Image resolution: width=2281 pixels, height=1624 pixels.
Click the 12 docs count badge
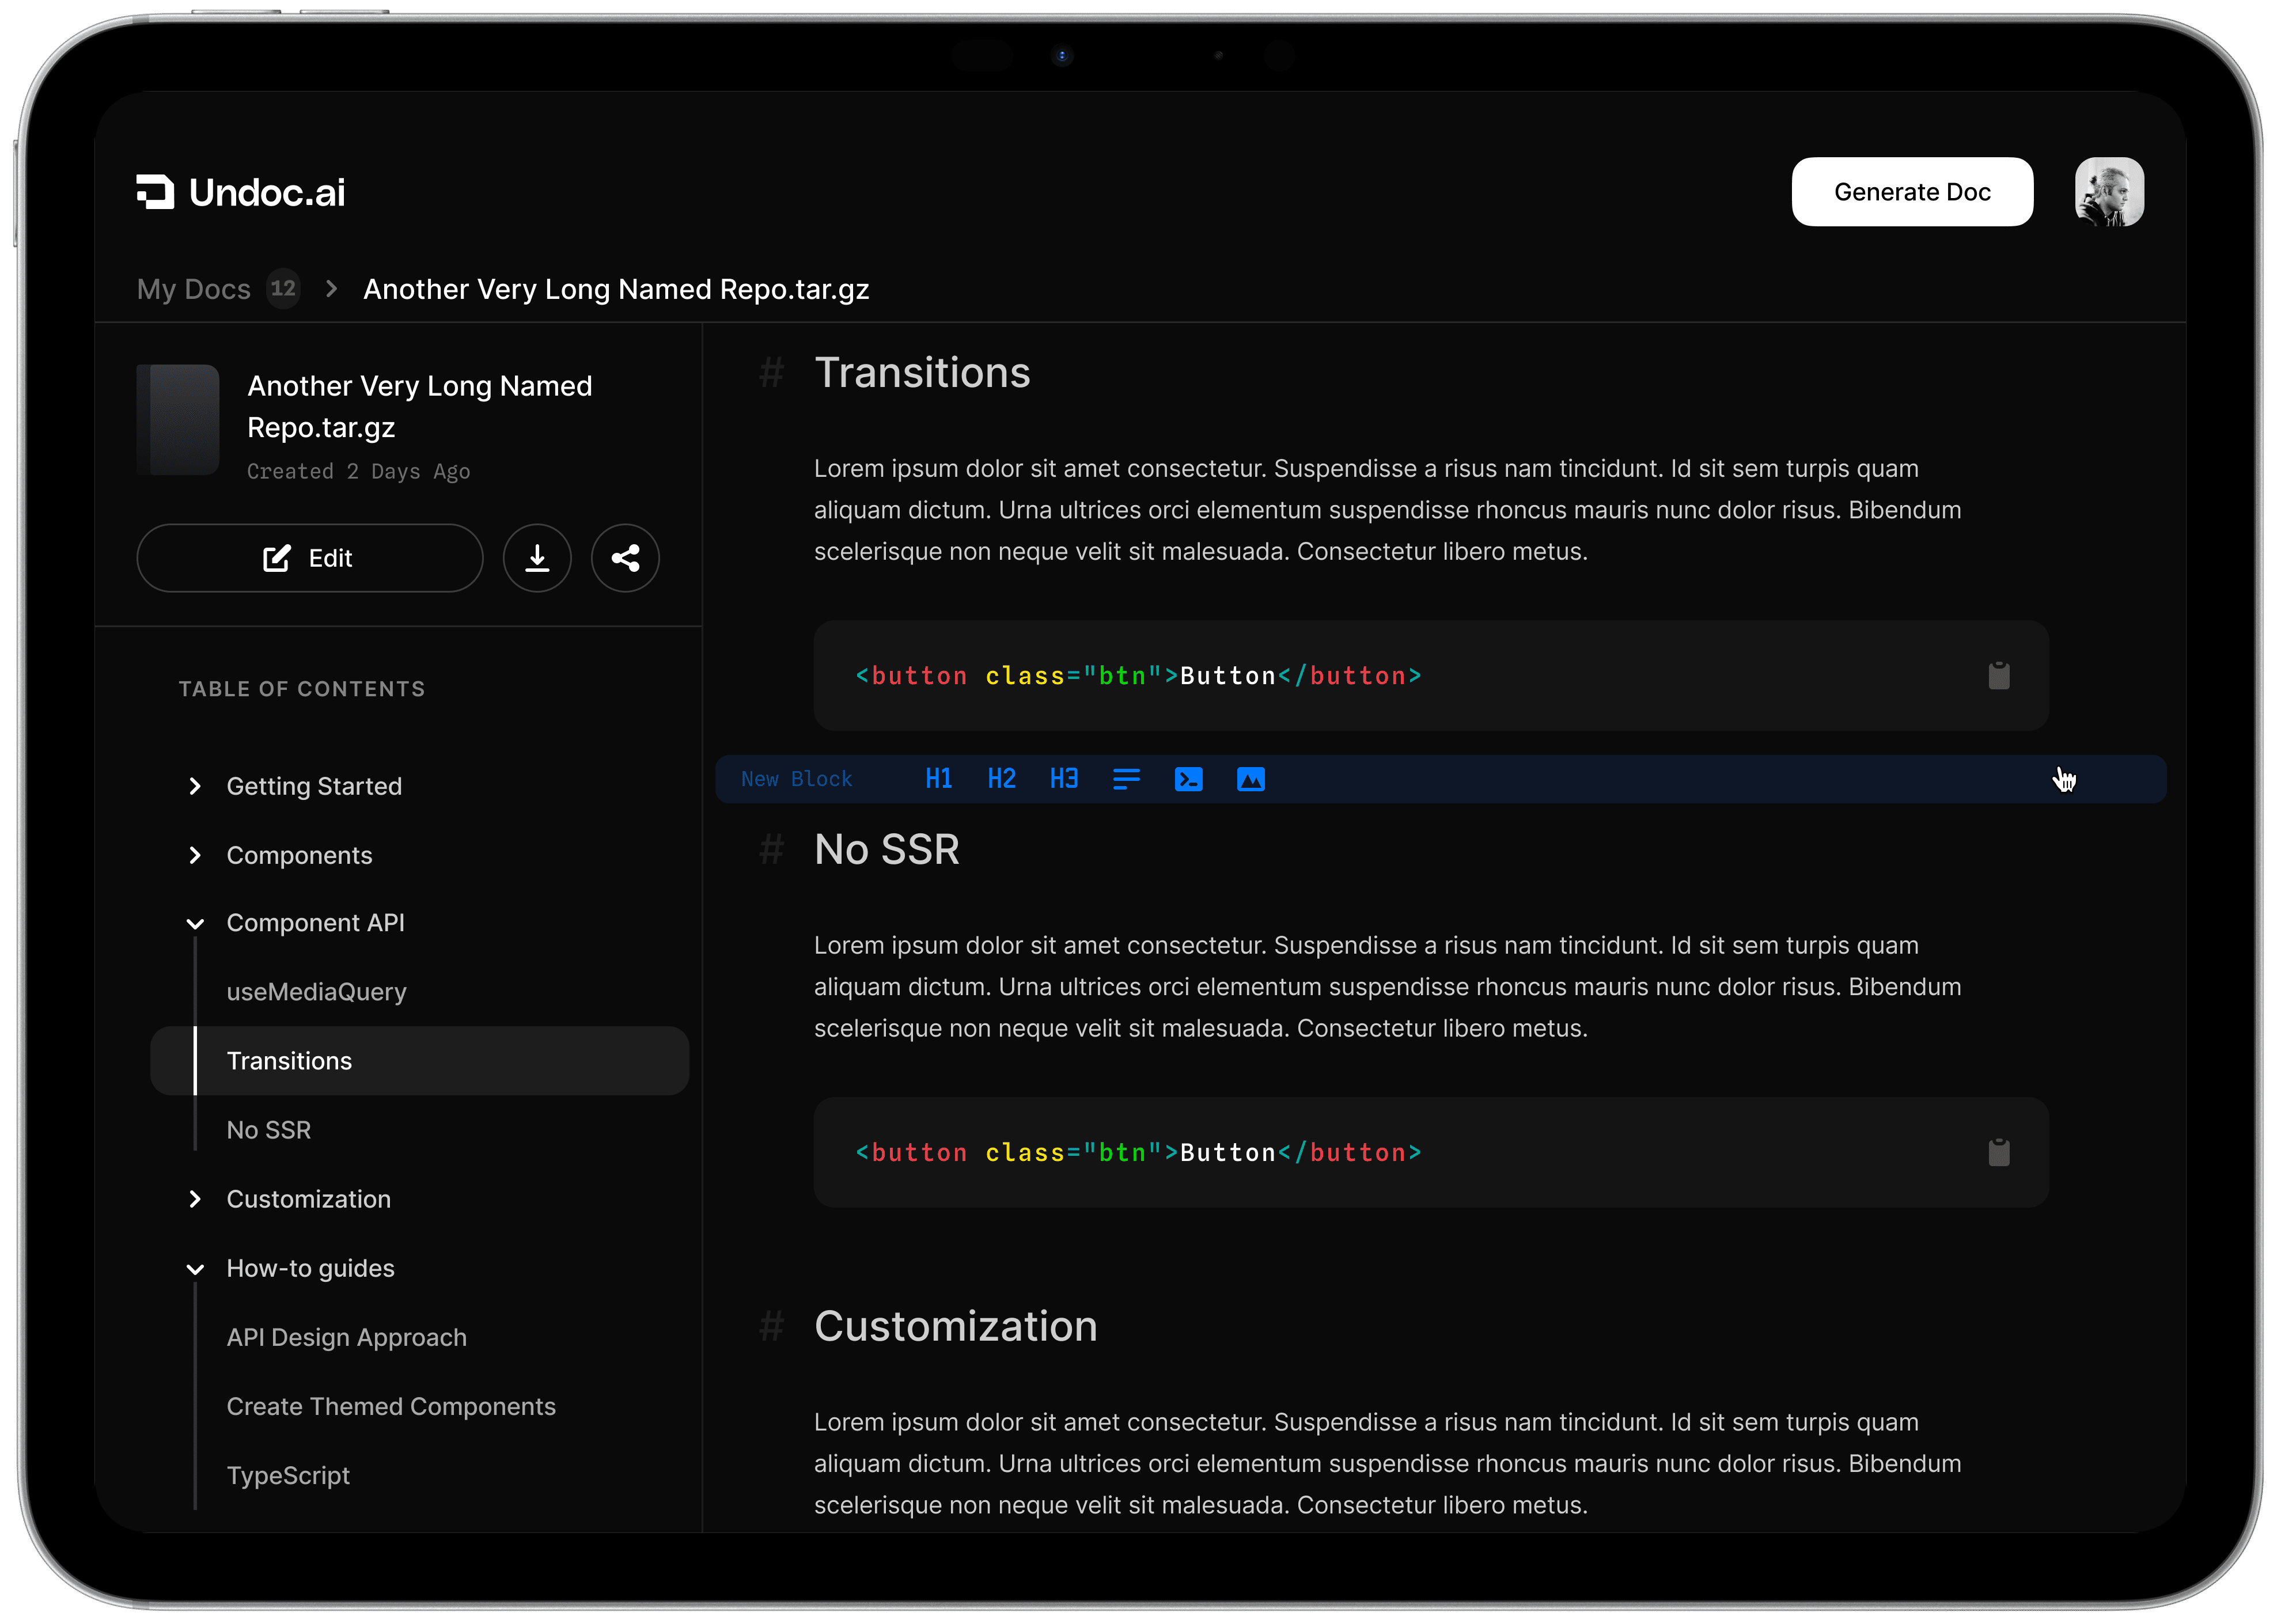(x=283, y=289)
